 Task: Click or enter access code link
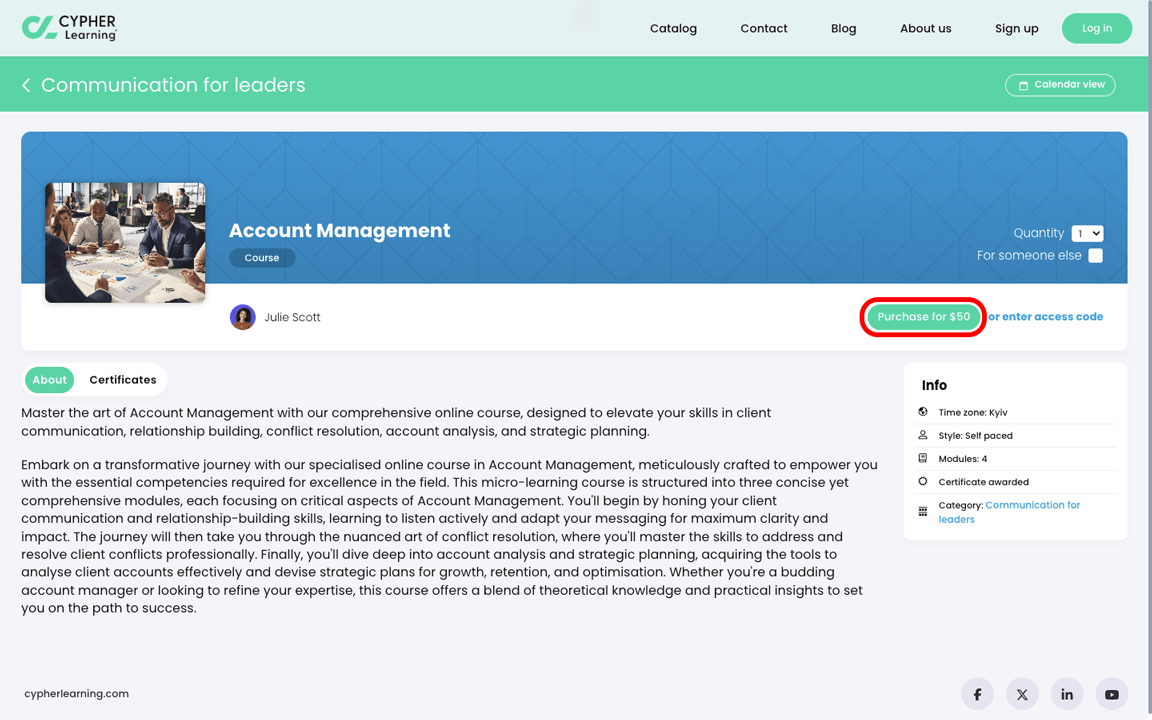click(x=1045, y=317)
